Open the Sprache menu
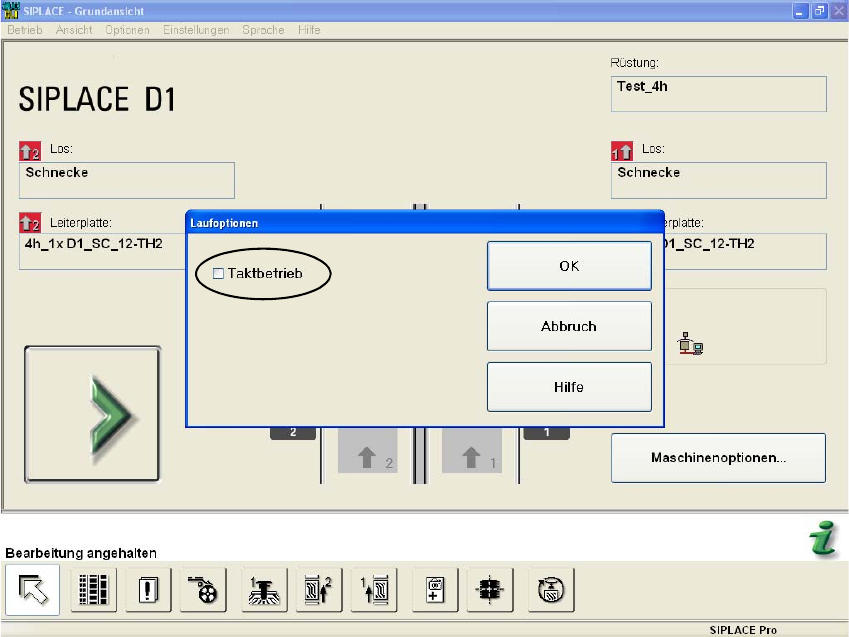 pos(263,30)
